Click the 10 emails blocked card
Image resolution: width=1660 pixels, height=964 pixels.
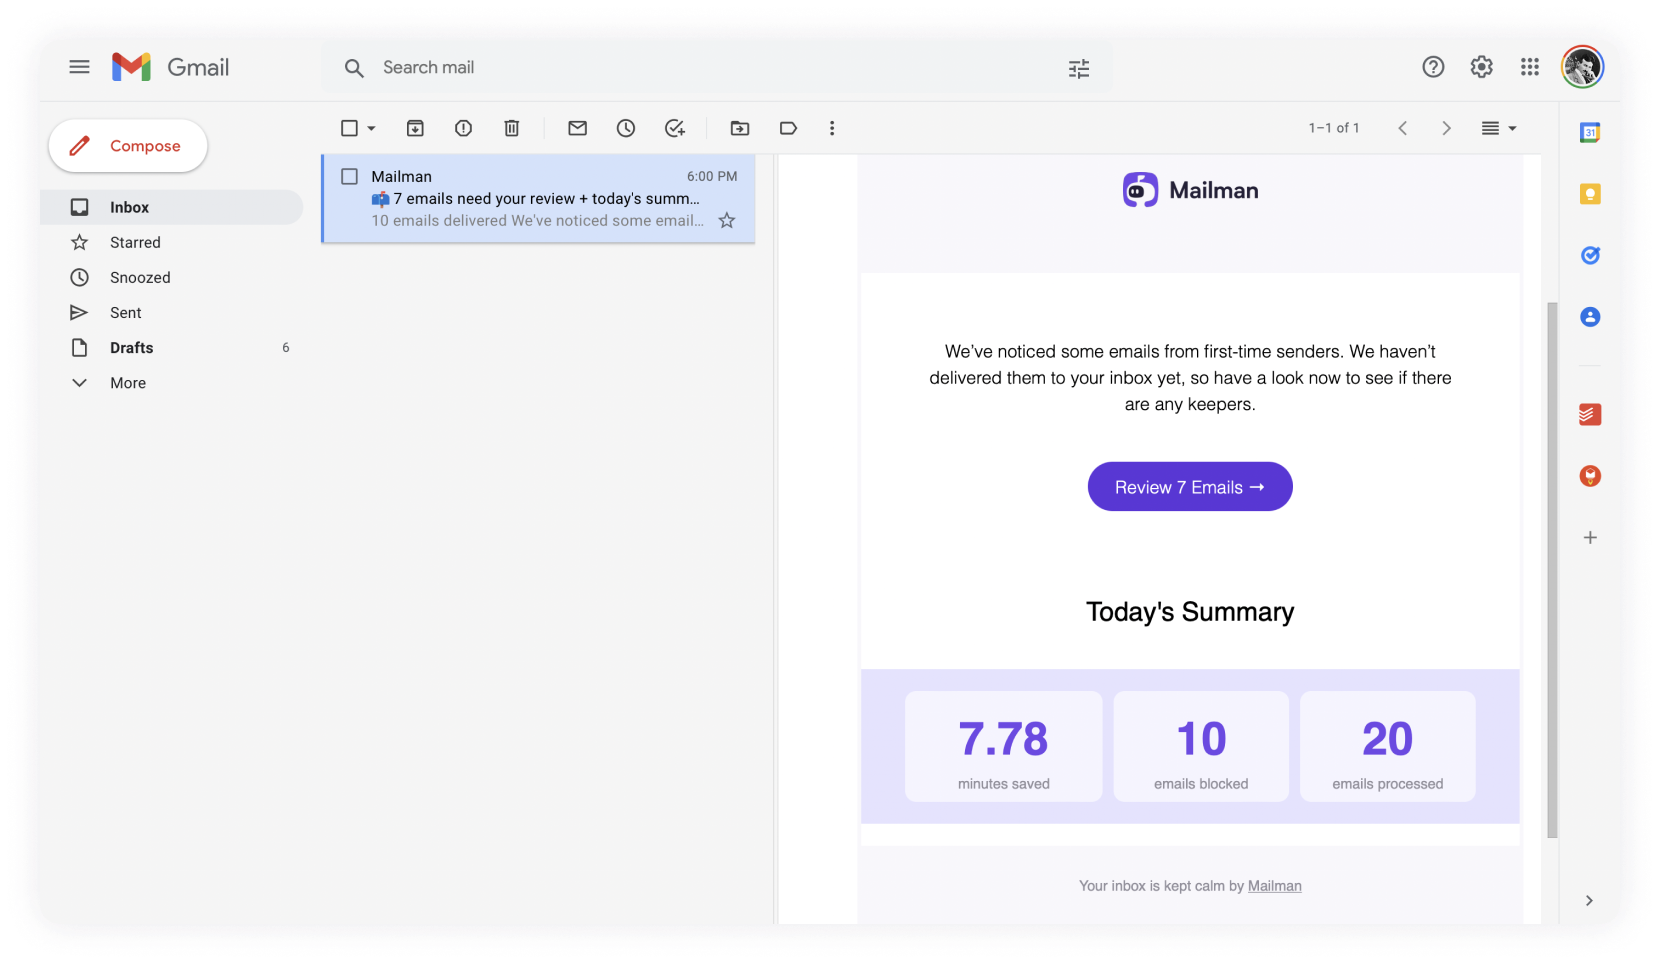click(x=1201, y=746)
